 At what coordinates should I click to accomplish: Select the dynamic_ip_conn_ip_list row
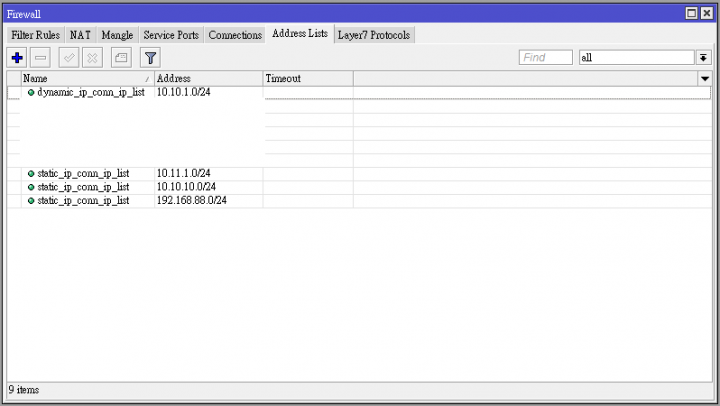coord(359,92)
